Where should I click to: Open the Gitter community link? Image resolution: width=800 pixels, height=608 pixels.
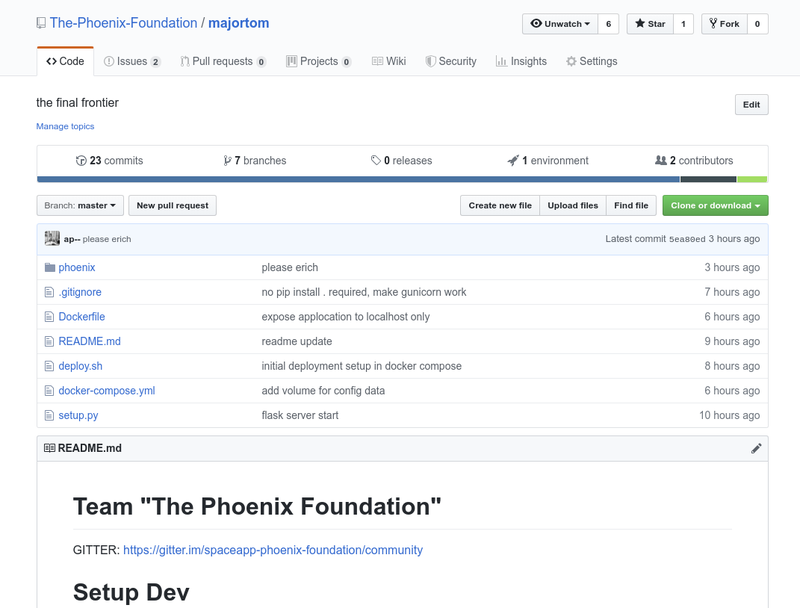[x=272, y=550]
